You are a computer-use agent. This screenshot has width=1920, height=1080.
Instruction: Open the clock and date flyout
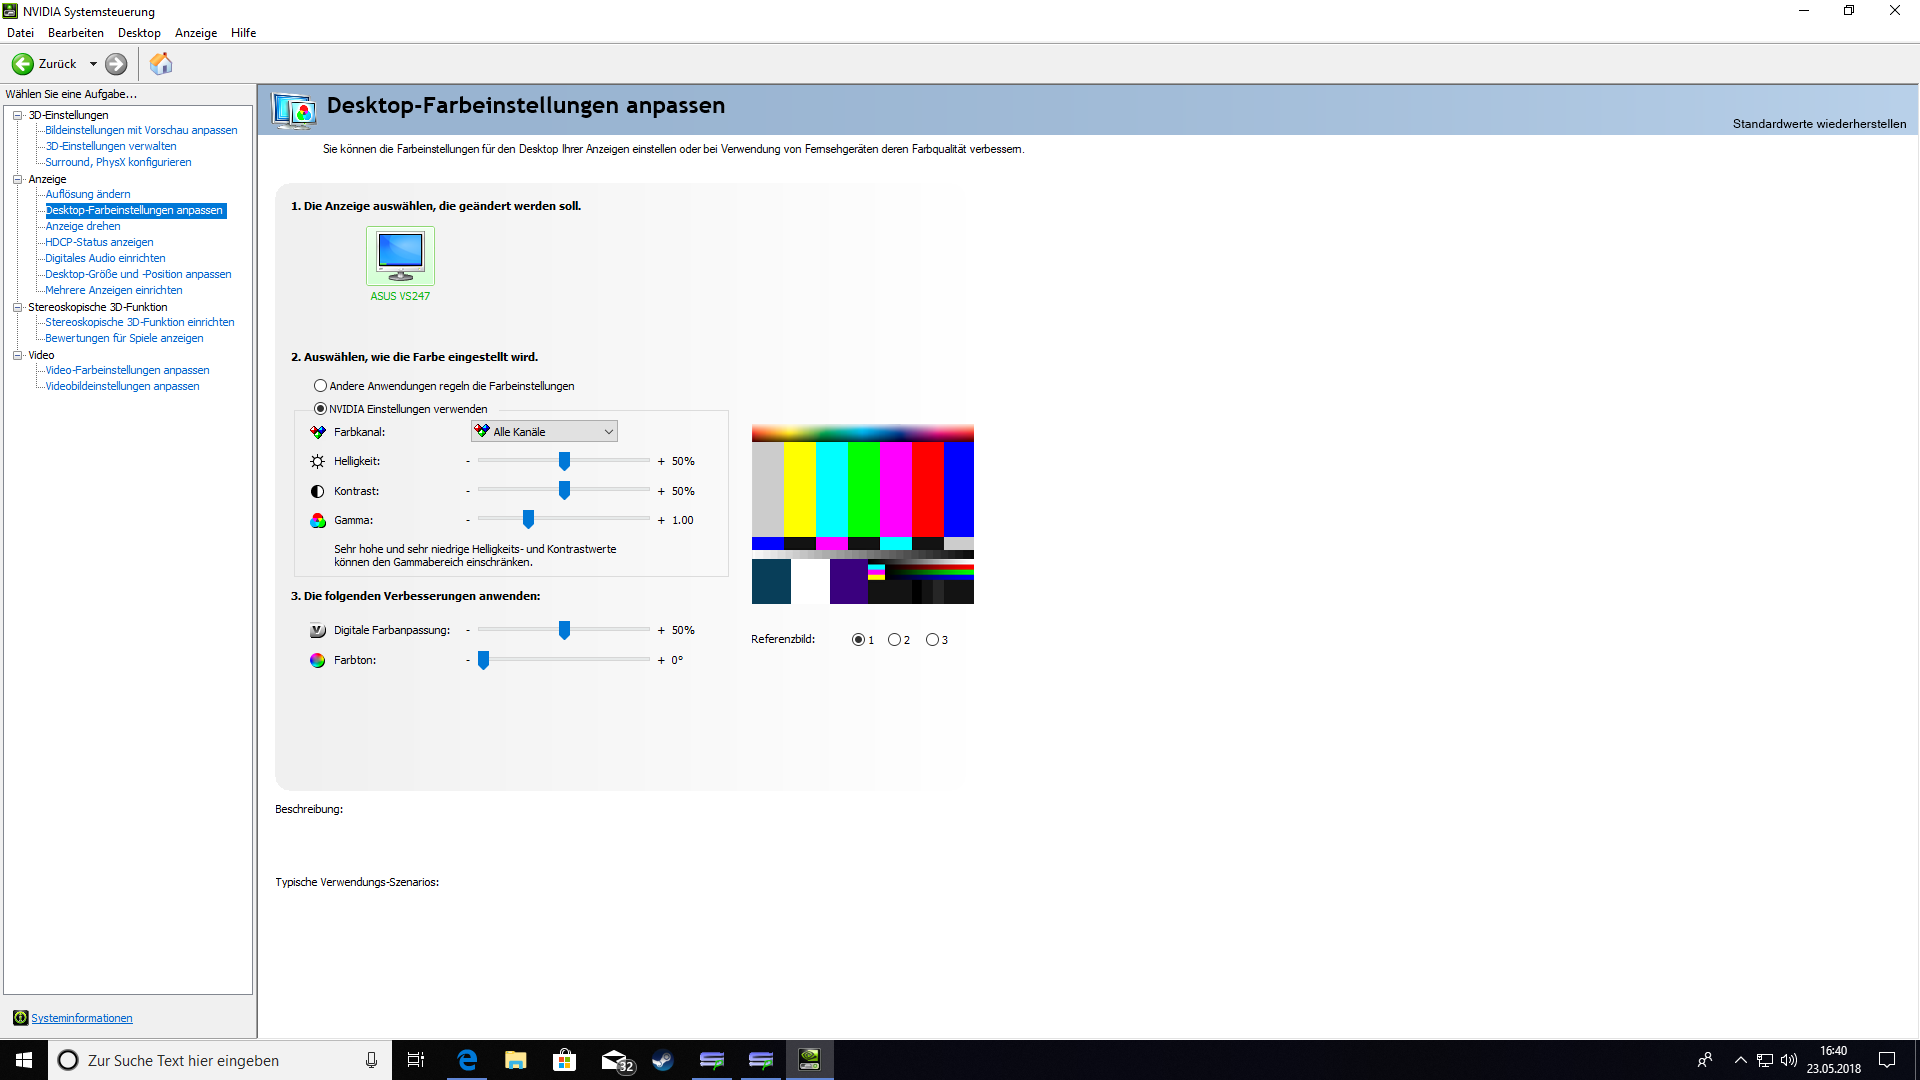coord(1834,1060)
